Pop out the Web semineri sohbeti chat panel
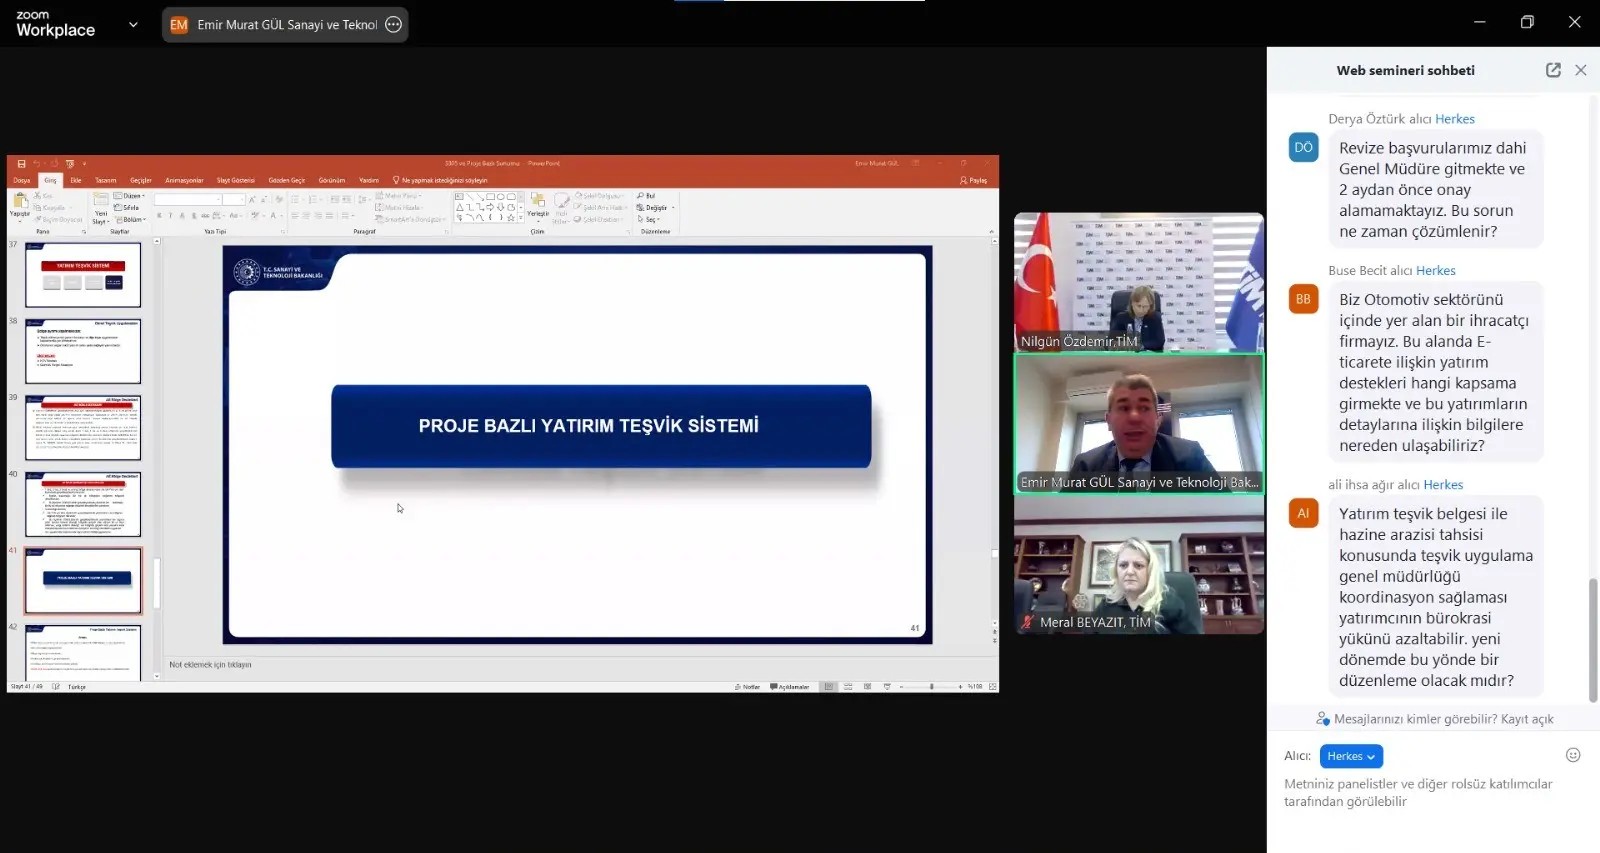The width and height of the screenshot is (1600, 853). tap(1552, 70)
